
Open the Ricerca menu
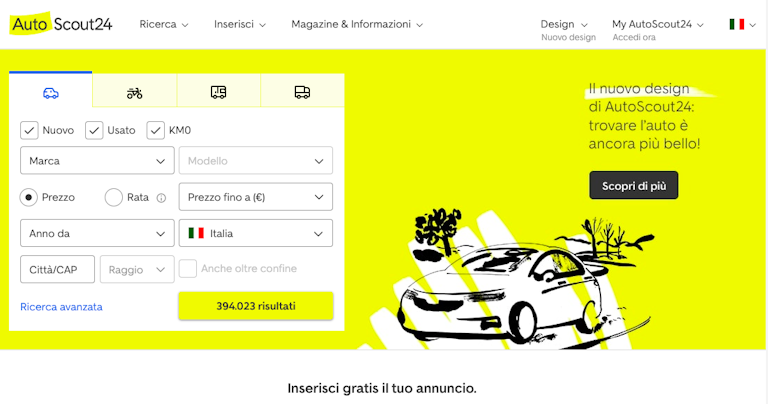[x=164, y=24]
